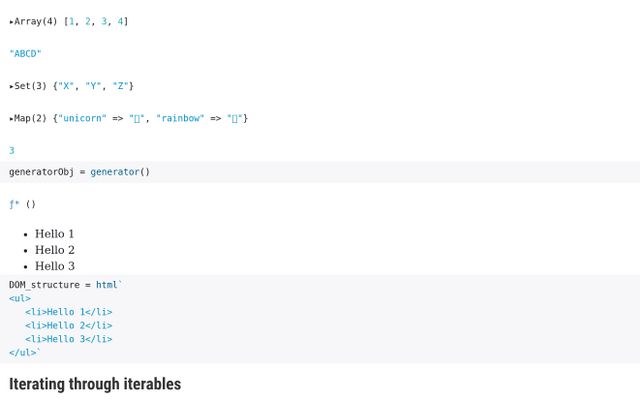The height and width of the screenshot is (400, 640).
Task: Click the Map(2) label
Action: pyautogui.click(x=31, y=118)
